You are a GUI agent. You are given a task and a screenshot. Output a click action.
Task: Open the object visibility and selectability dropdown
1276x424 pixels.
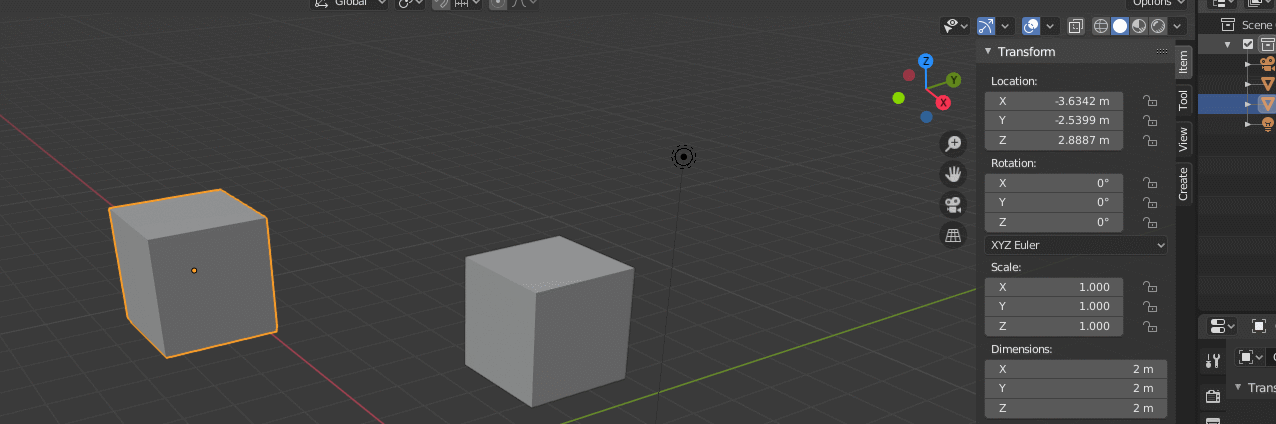pos(956,26)
